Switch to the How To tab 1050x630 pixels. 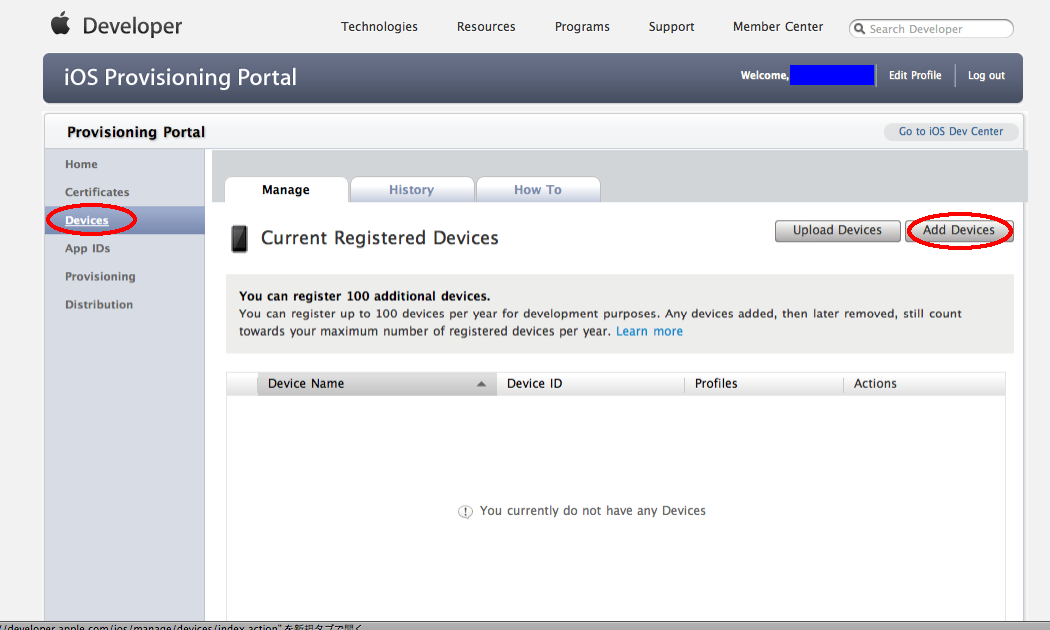(x=538, y=190)
